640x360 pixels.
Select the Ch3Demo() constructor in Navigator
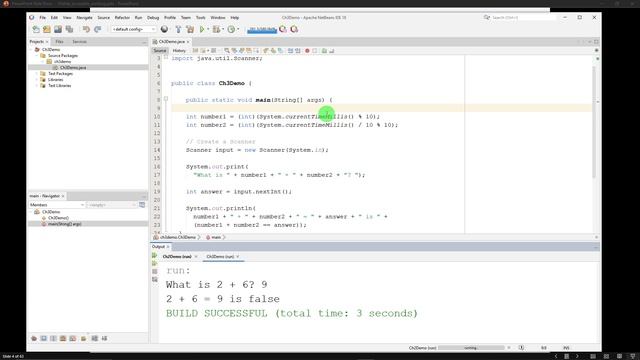58,218
